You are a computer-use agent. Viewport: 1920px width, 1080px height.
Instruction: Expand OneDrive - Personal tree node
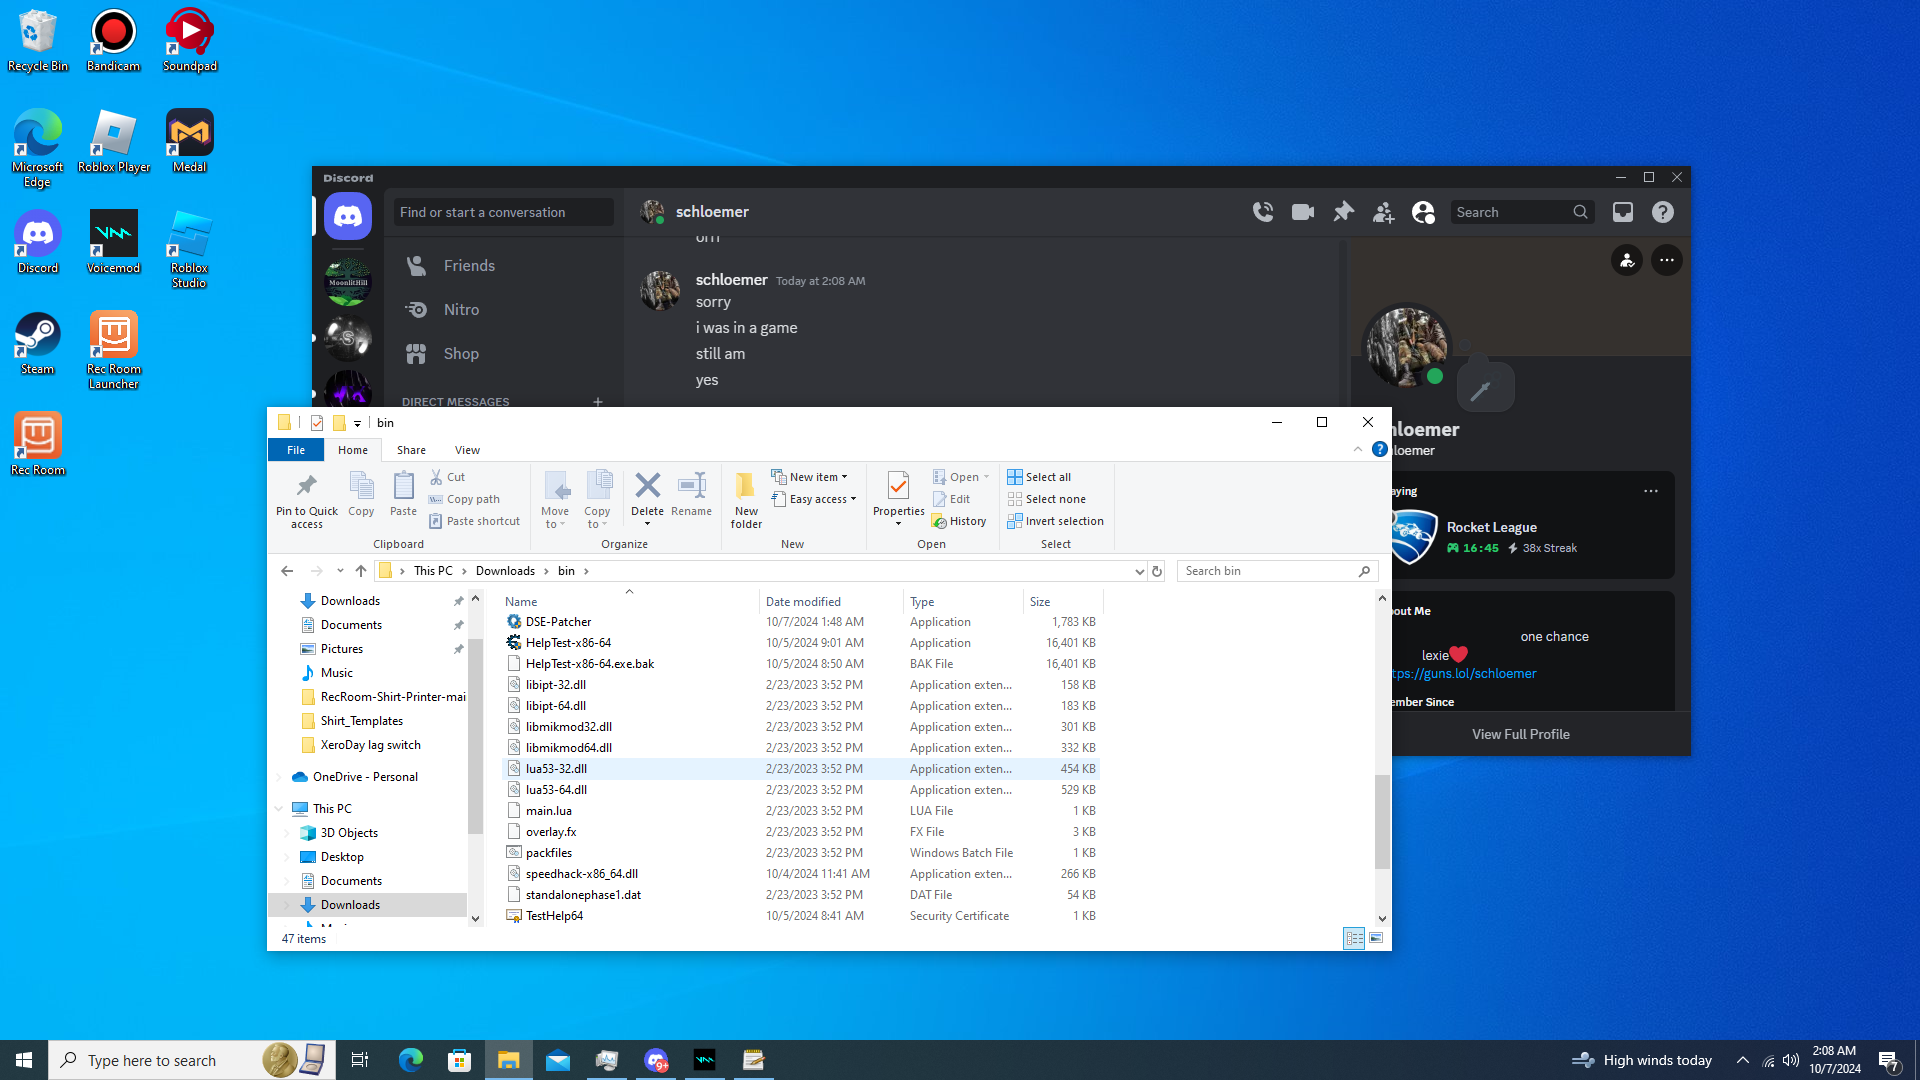point(279,777)
